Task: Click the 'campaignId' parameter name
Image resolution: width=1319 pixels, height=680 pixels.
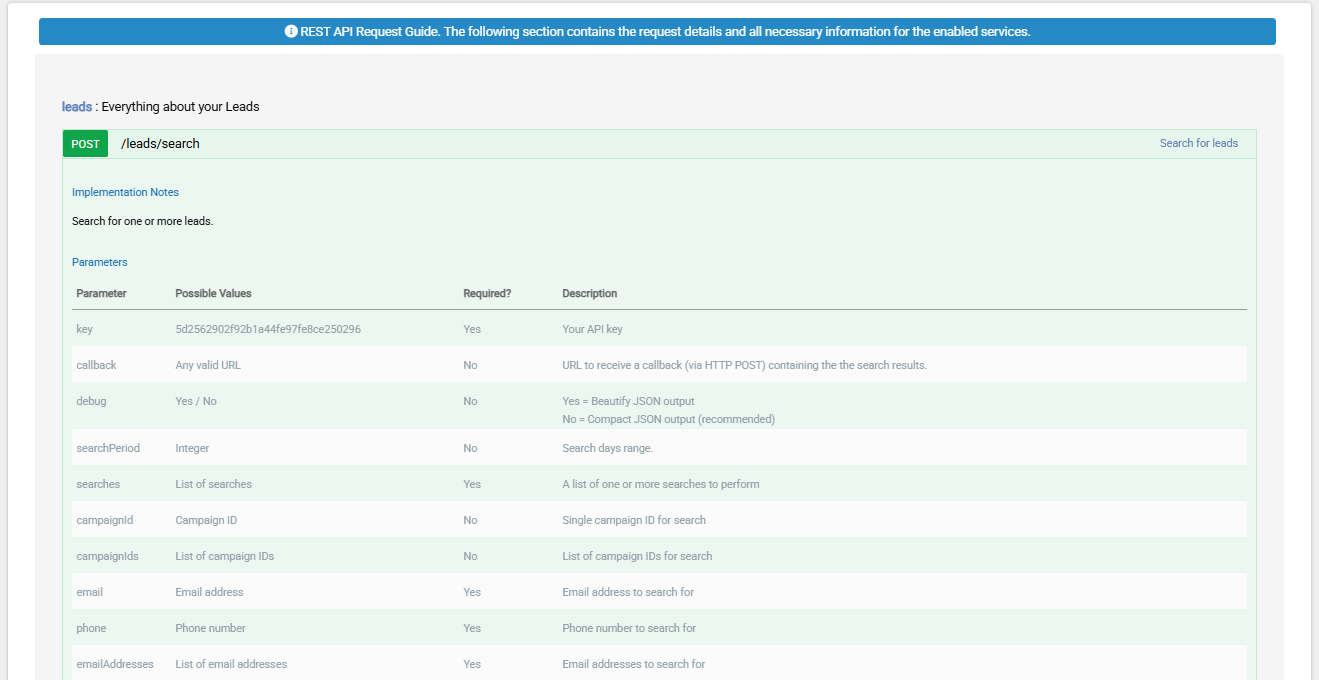Action: (104, 520)
